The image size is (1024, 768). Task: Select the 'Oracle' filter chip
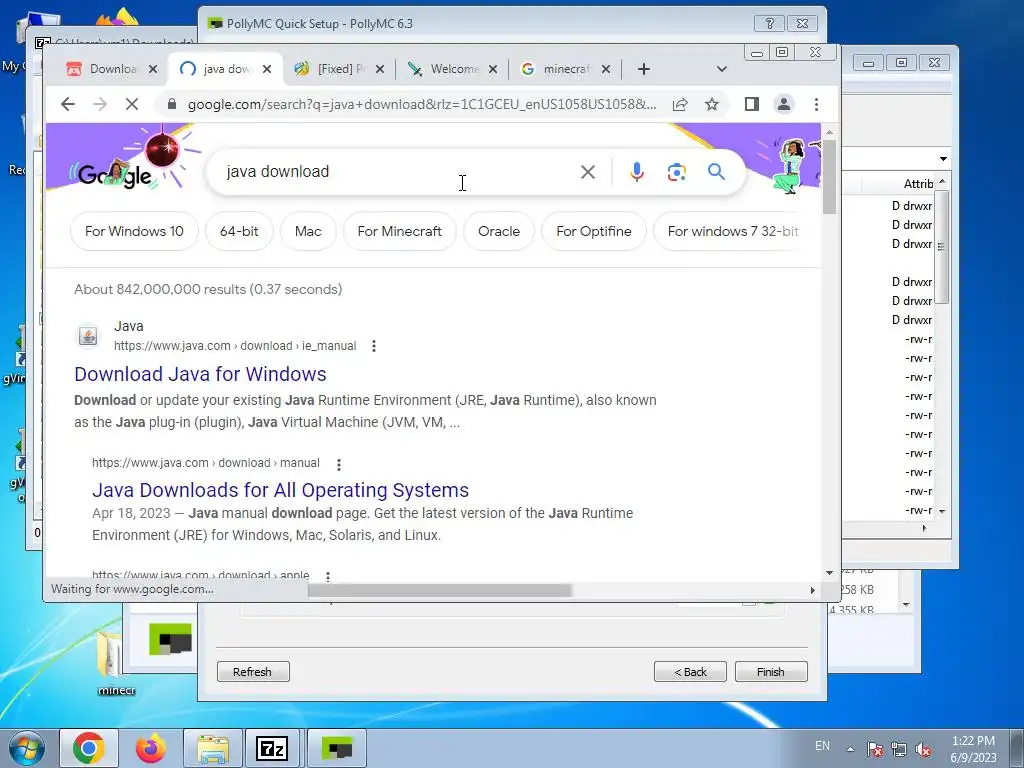point(499,231)
